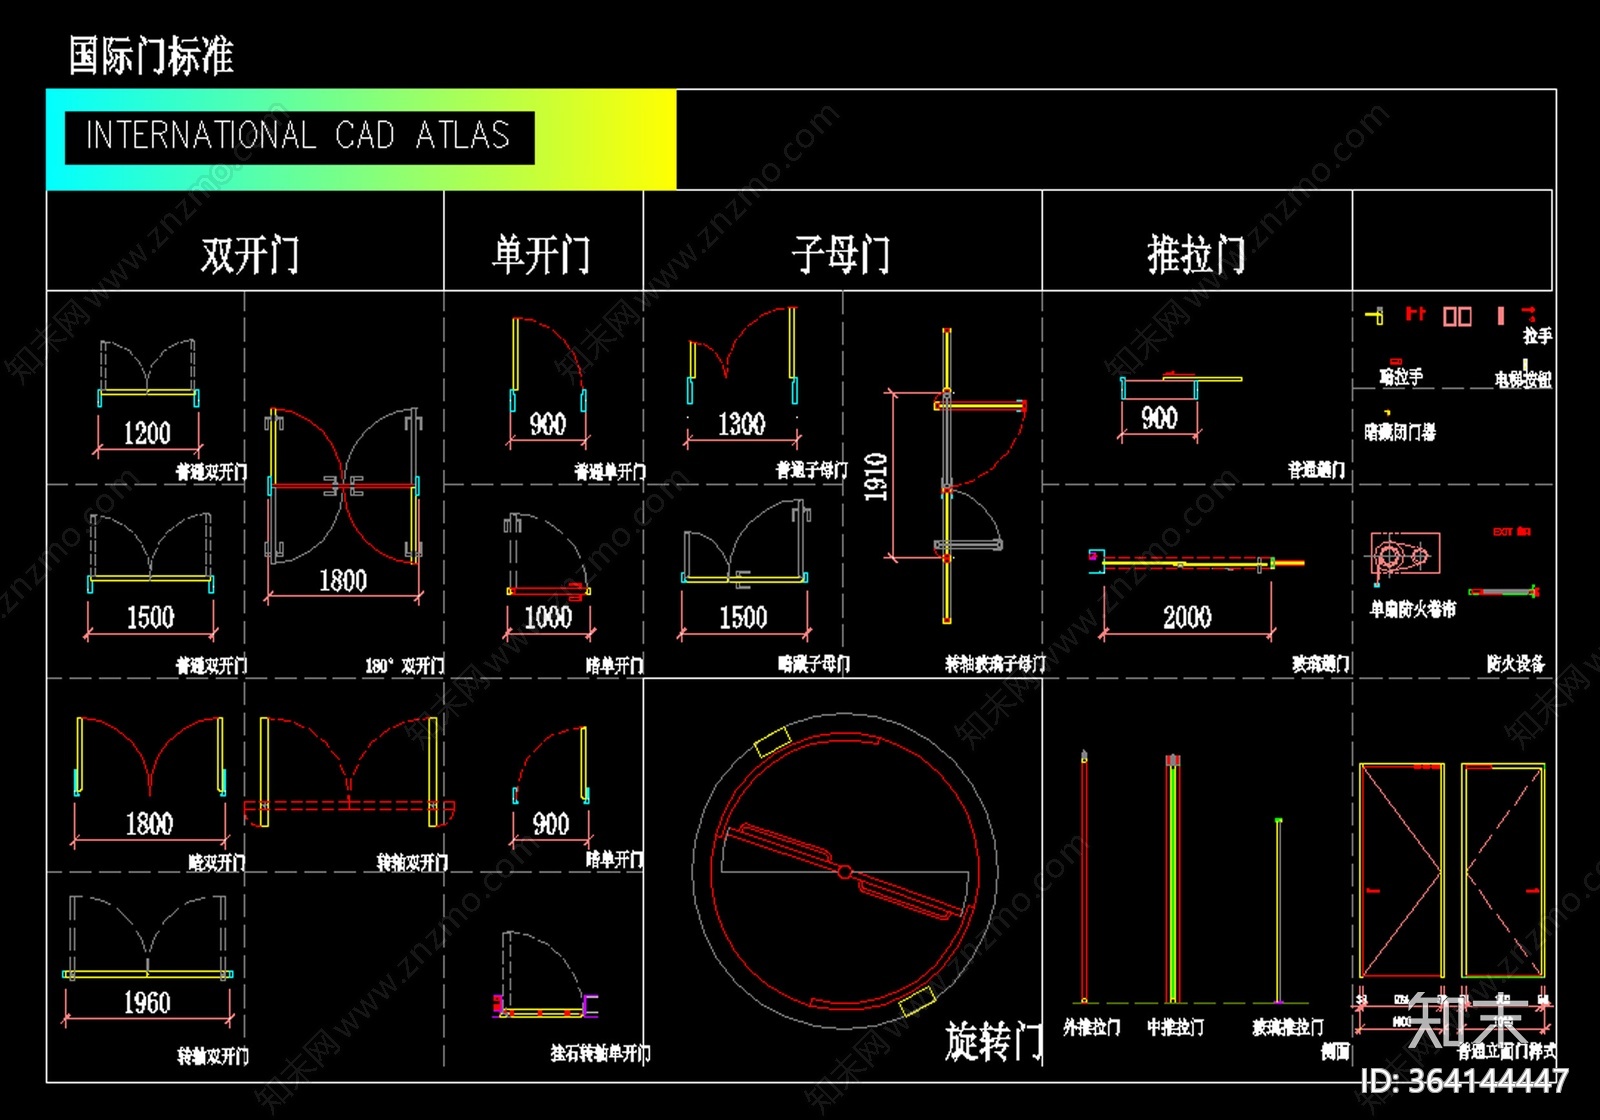Select the 180° 双开门 door block
This screenshot has width=1600, height=1120.
click(345, 488)
